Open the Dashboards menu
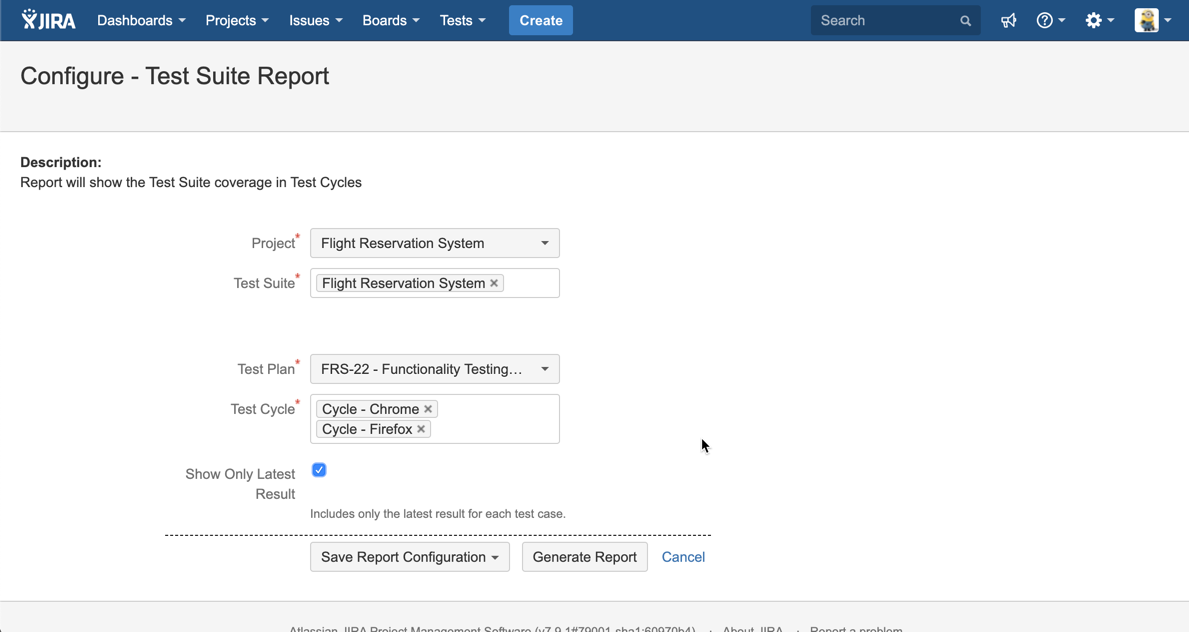The image size is (1189, 632). point(141,20)
